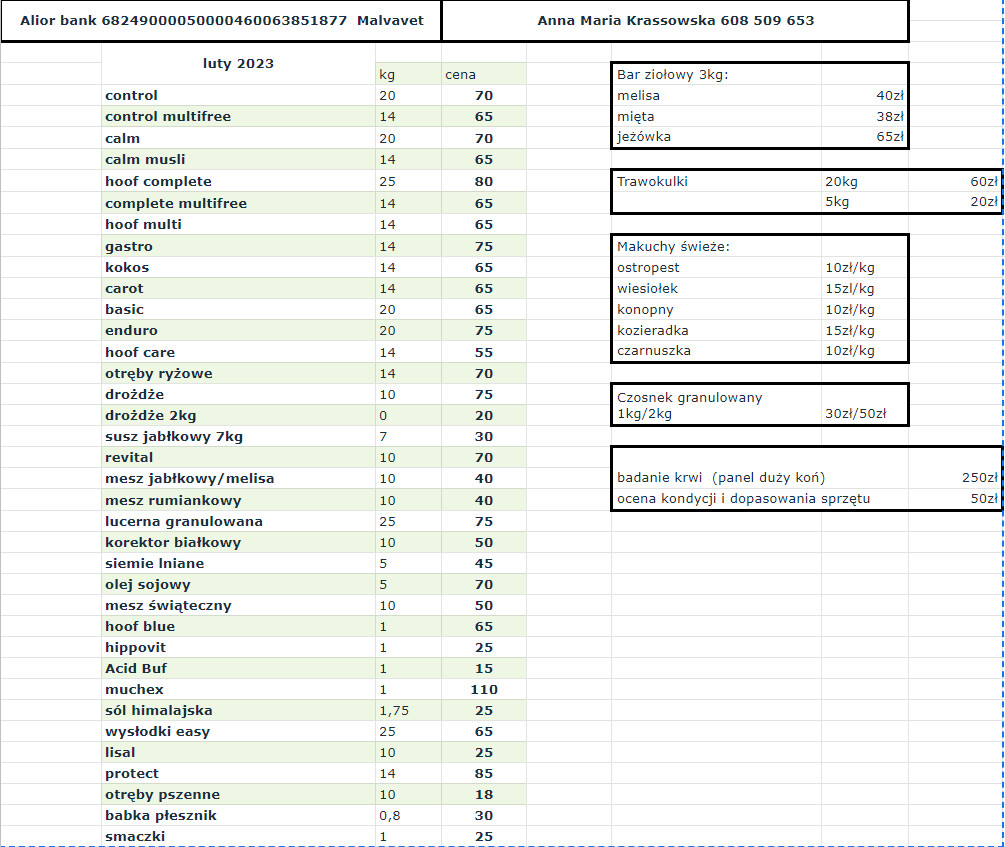Click the 'luty 2023' title cell
This screenshot has width=1005, height=847.
pos(238,64)
